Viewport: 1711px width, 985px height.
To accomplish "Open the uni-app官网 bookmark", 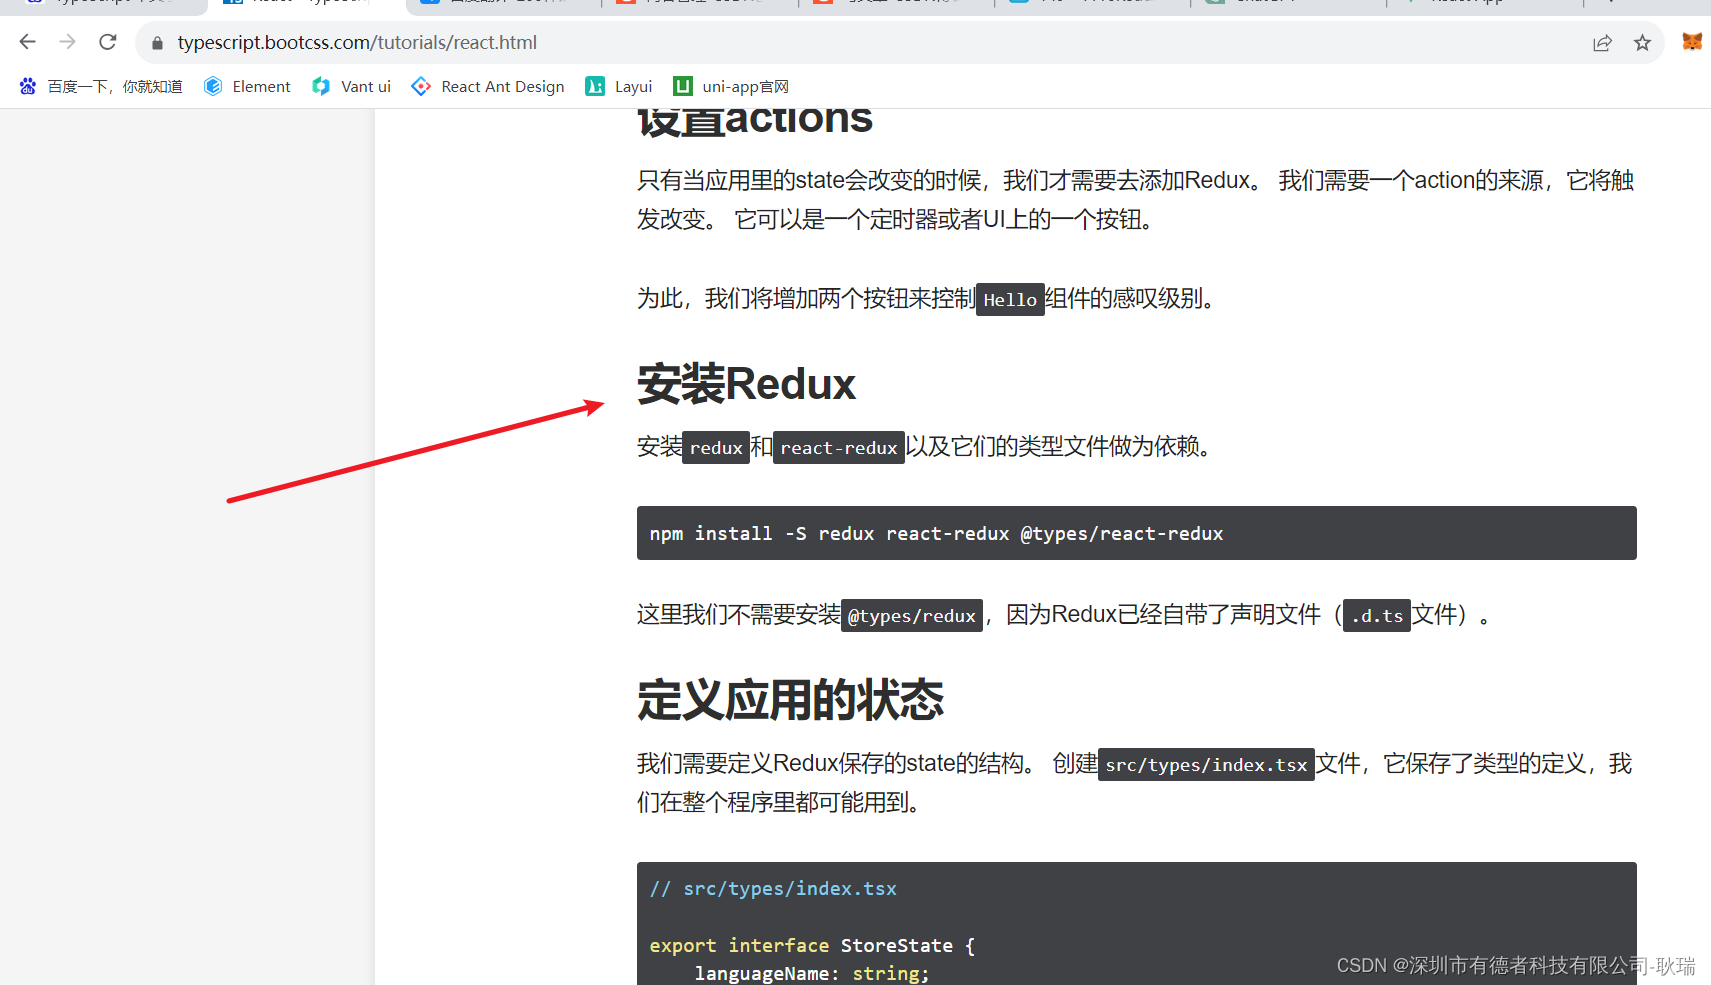I will (x=731, y=86).
